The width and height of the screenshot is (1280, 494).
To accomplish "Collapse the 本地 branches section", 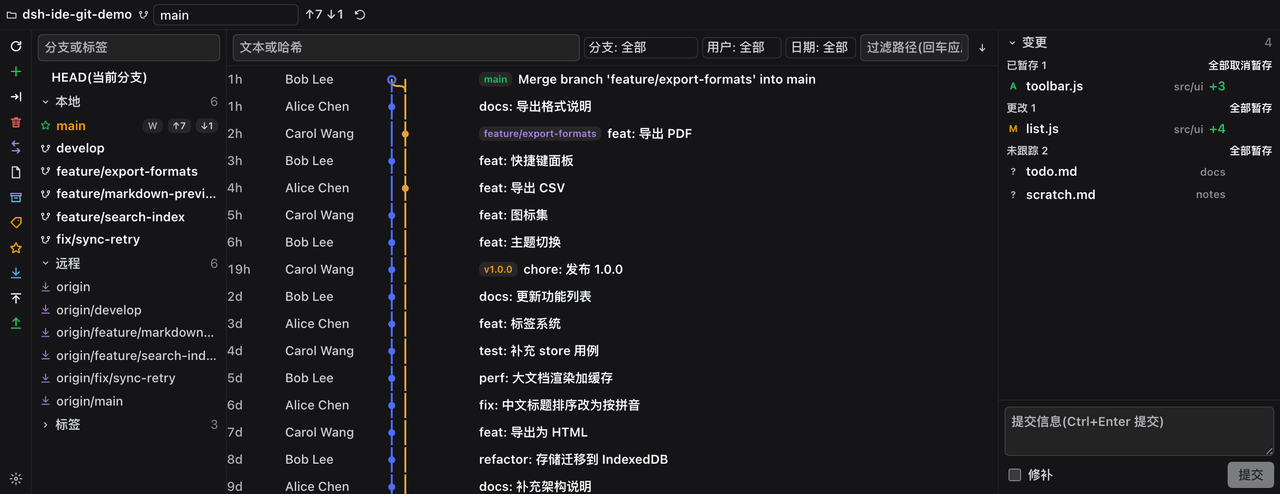I will 45,102.
